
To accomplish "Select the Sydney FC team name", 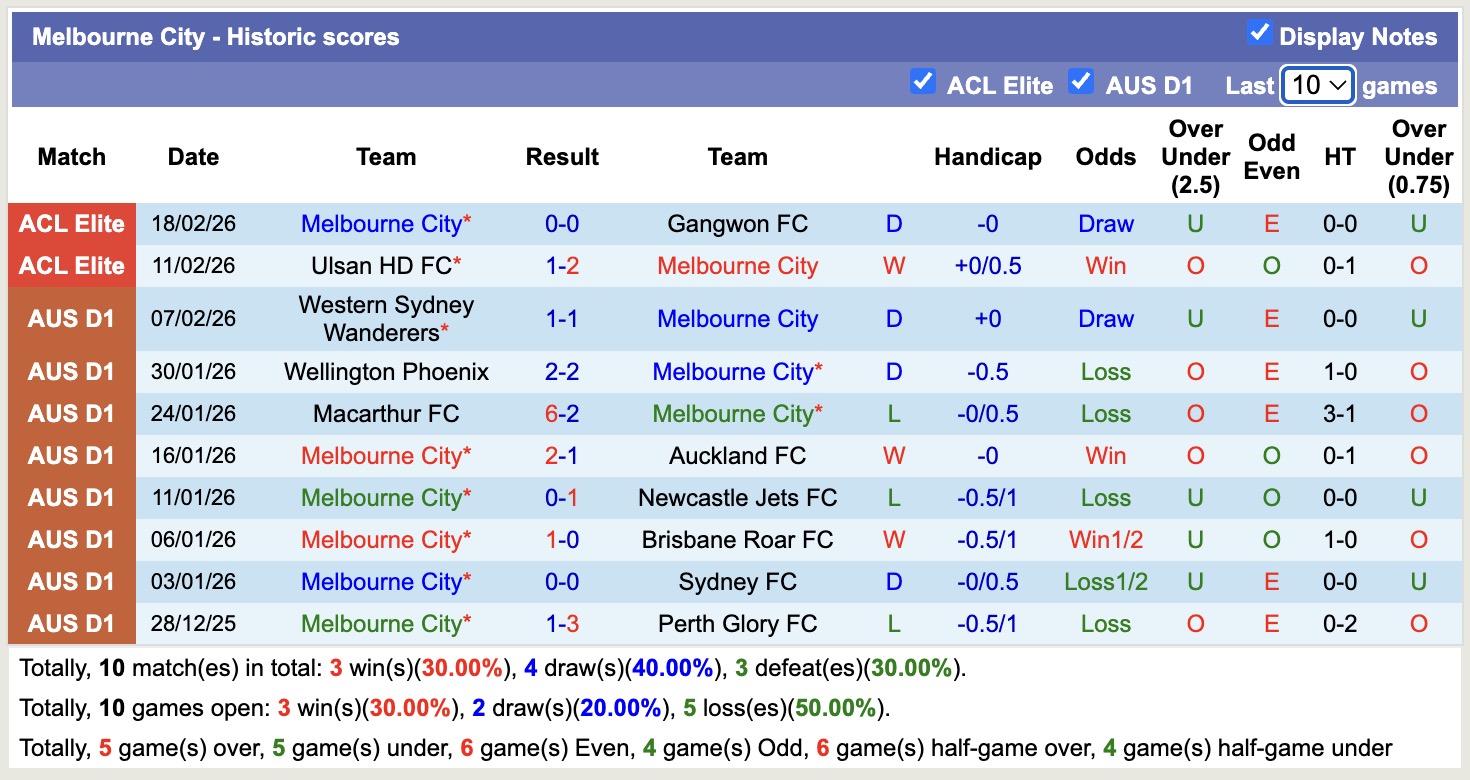I will click(737, 581).
